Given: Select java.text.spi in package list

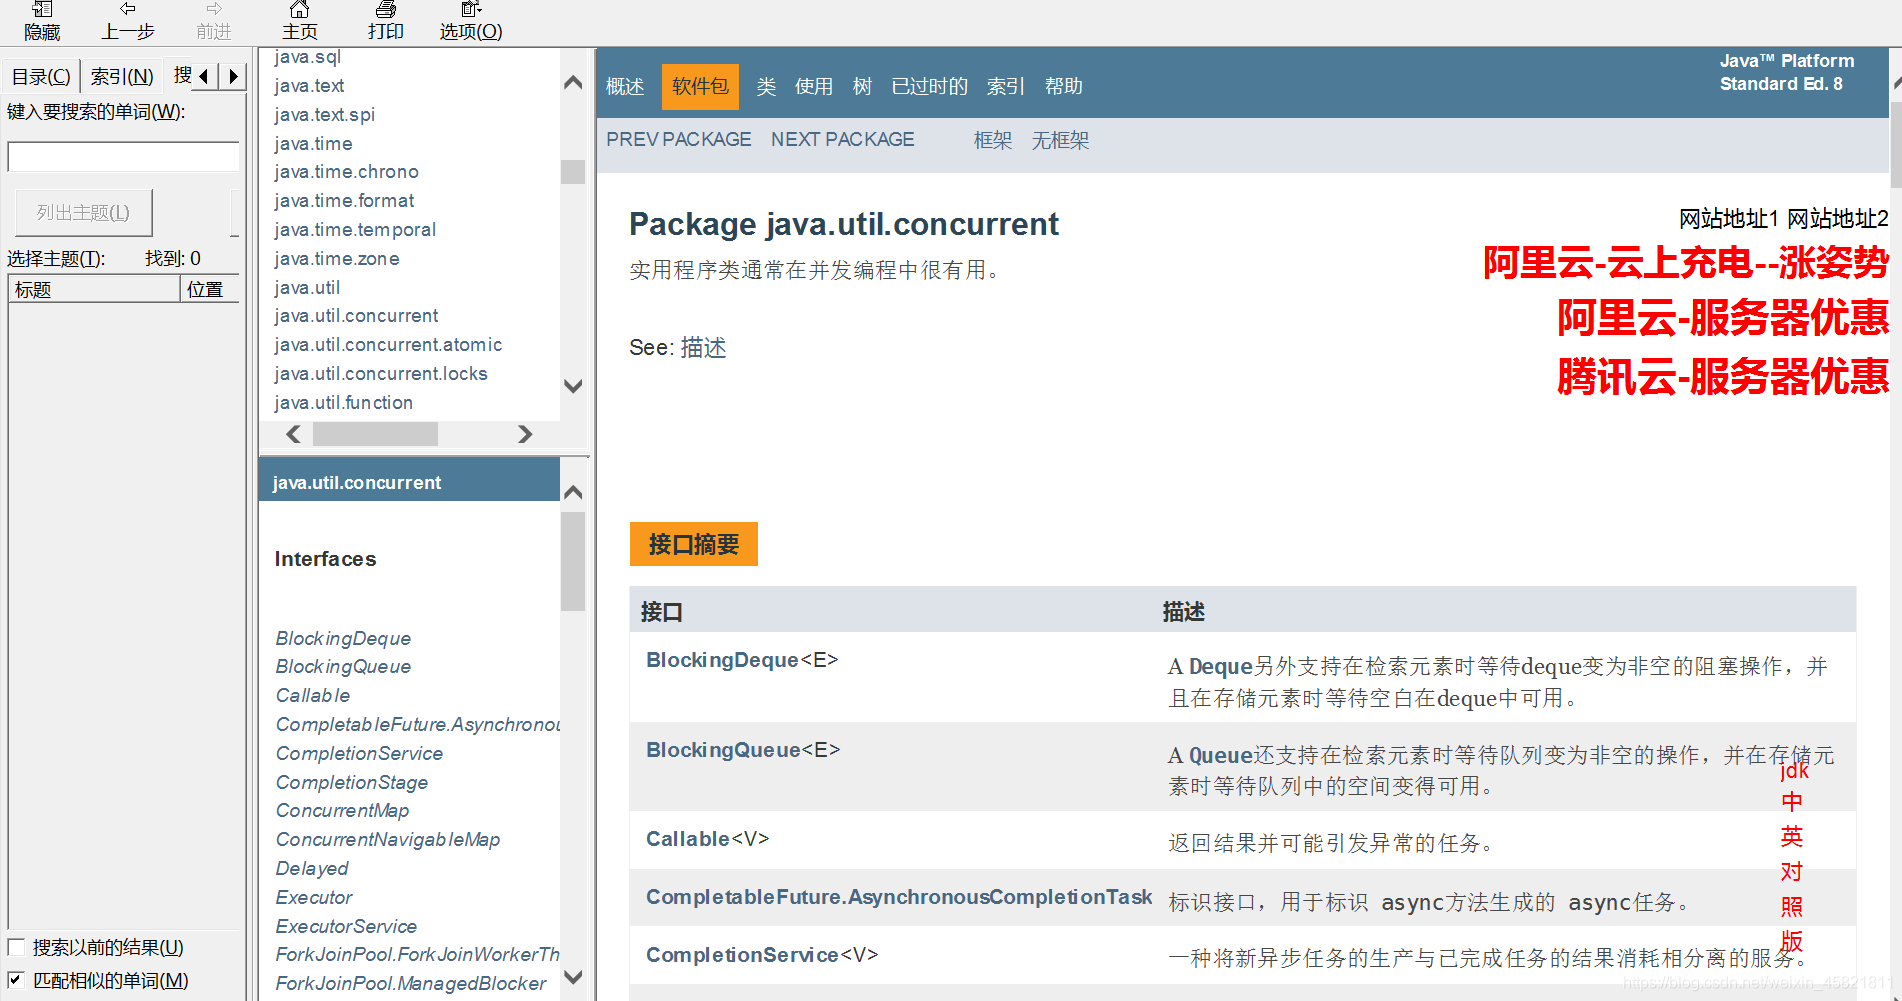Looking at the screenshot, I should [324, 115].
